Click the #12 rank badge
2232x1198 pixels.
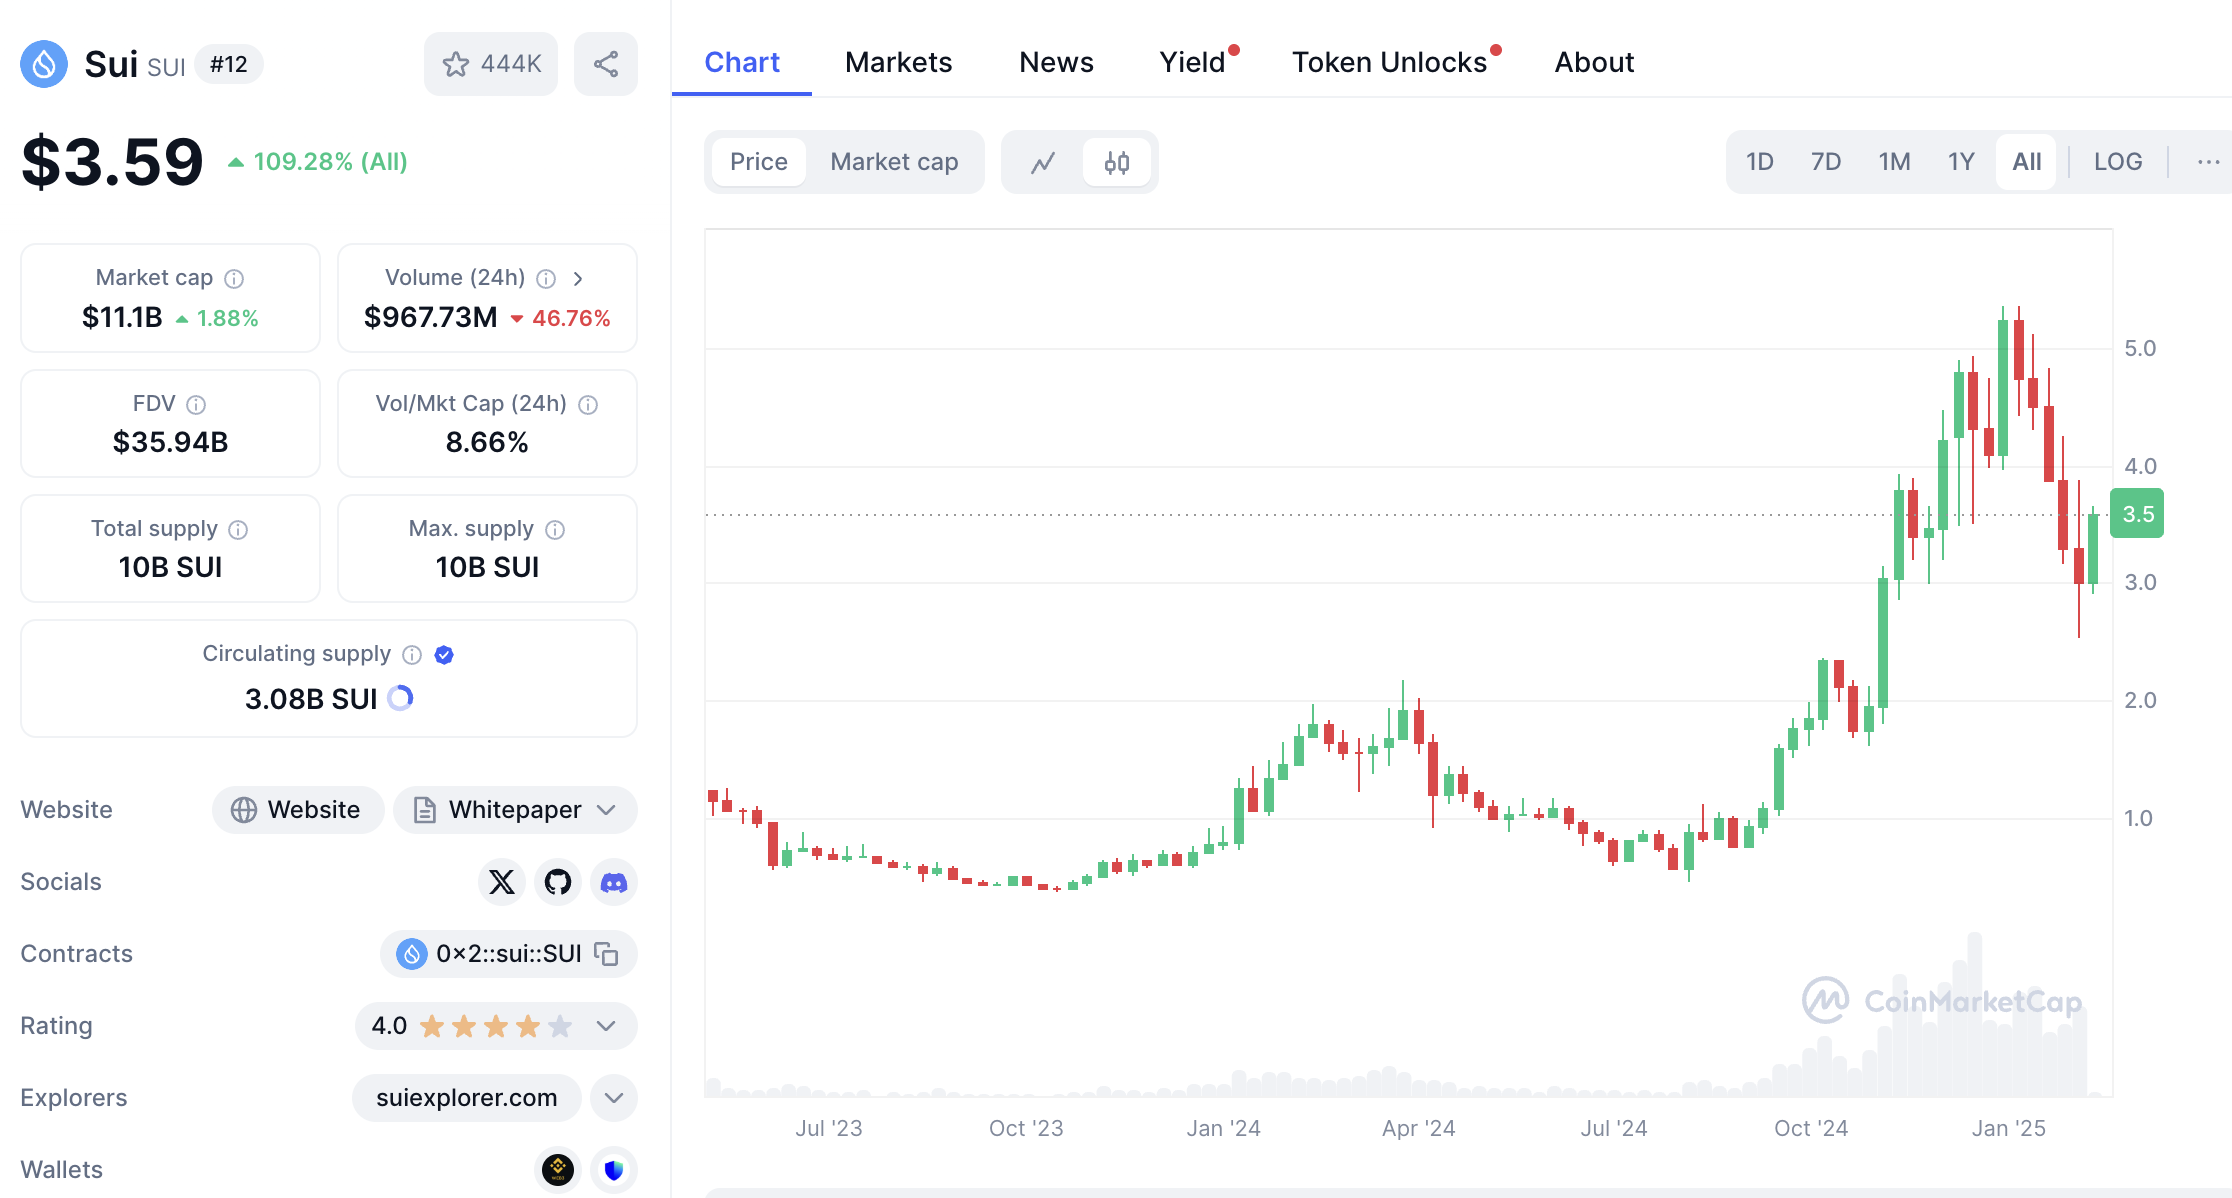pos(229,65)
